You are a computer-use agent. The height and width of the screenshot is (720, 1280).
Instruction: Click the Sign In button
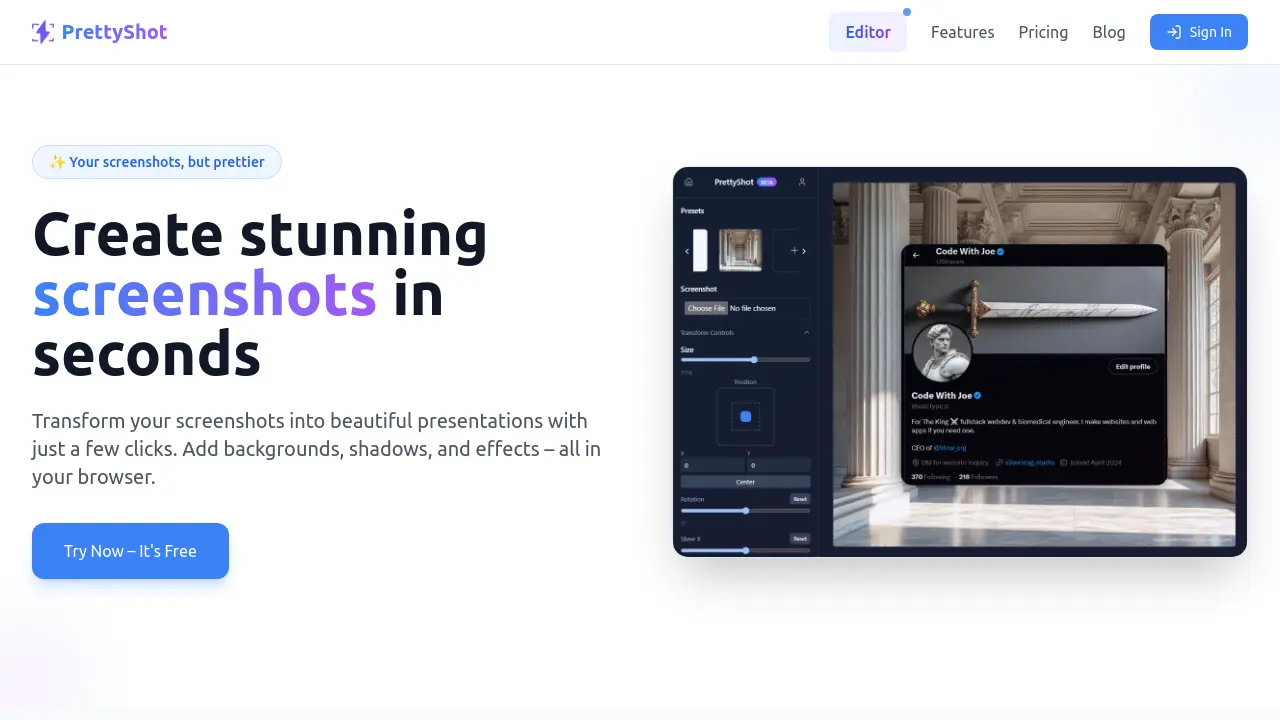pyautogui.click(x=1199, y=32)
